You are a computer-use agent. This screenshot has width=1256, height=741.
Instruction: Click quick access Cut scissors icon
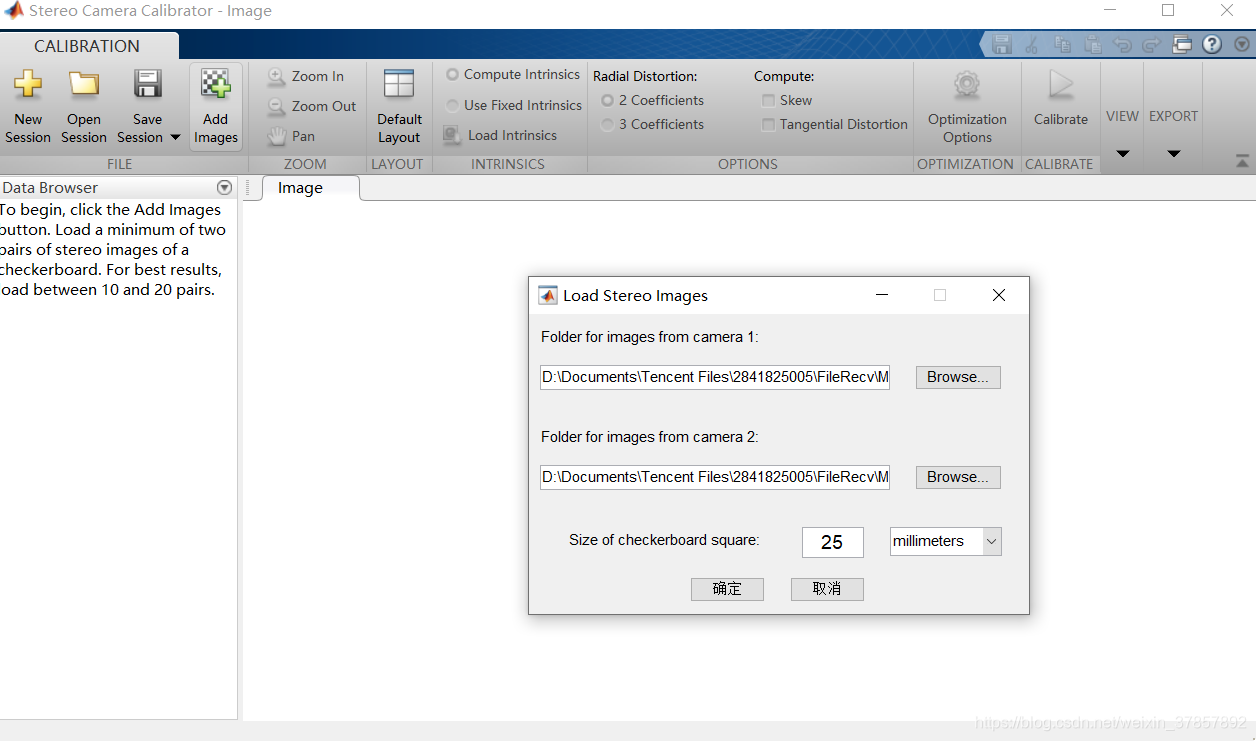pos(1032,44)
